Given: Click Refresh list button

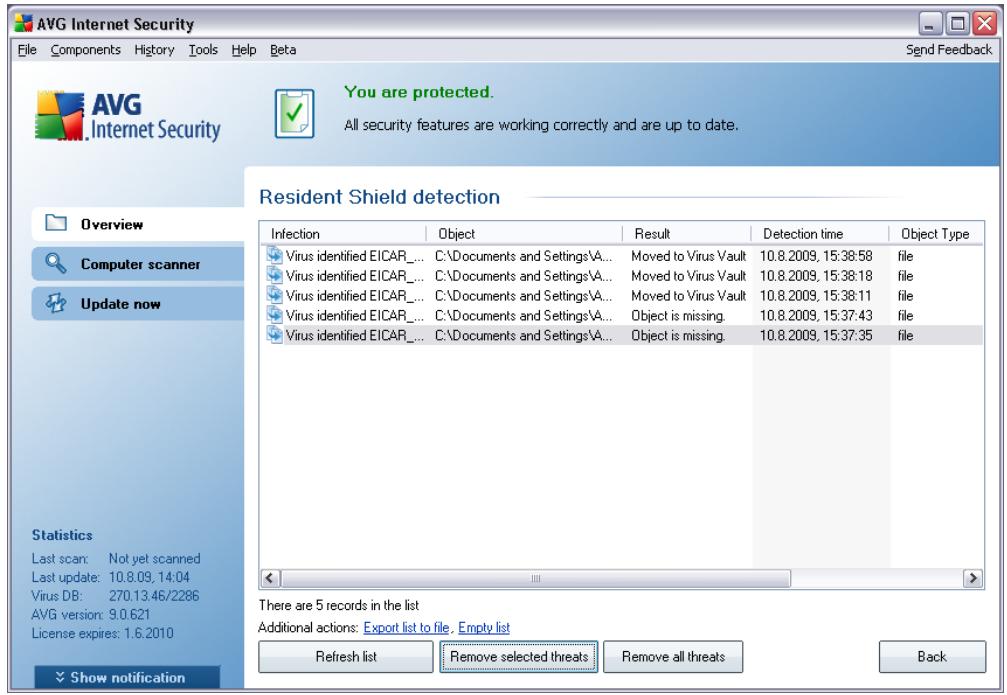Looking at the screenshot, I should point(346,656).
